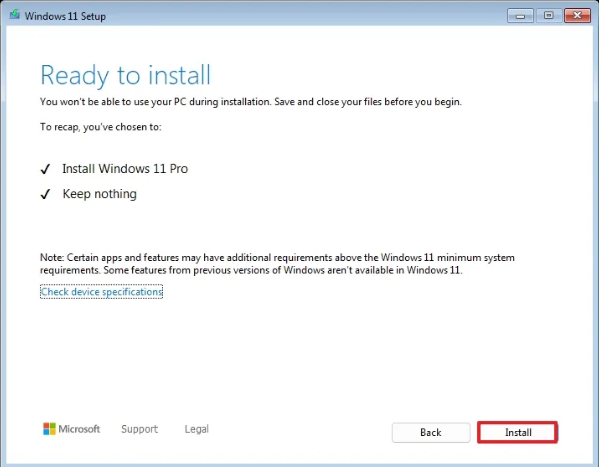This screenshot has width=599, height=467.
Task: Minimize the Windows 11 Setup window
Action: (520, 16)
